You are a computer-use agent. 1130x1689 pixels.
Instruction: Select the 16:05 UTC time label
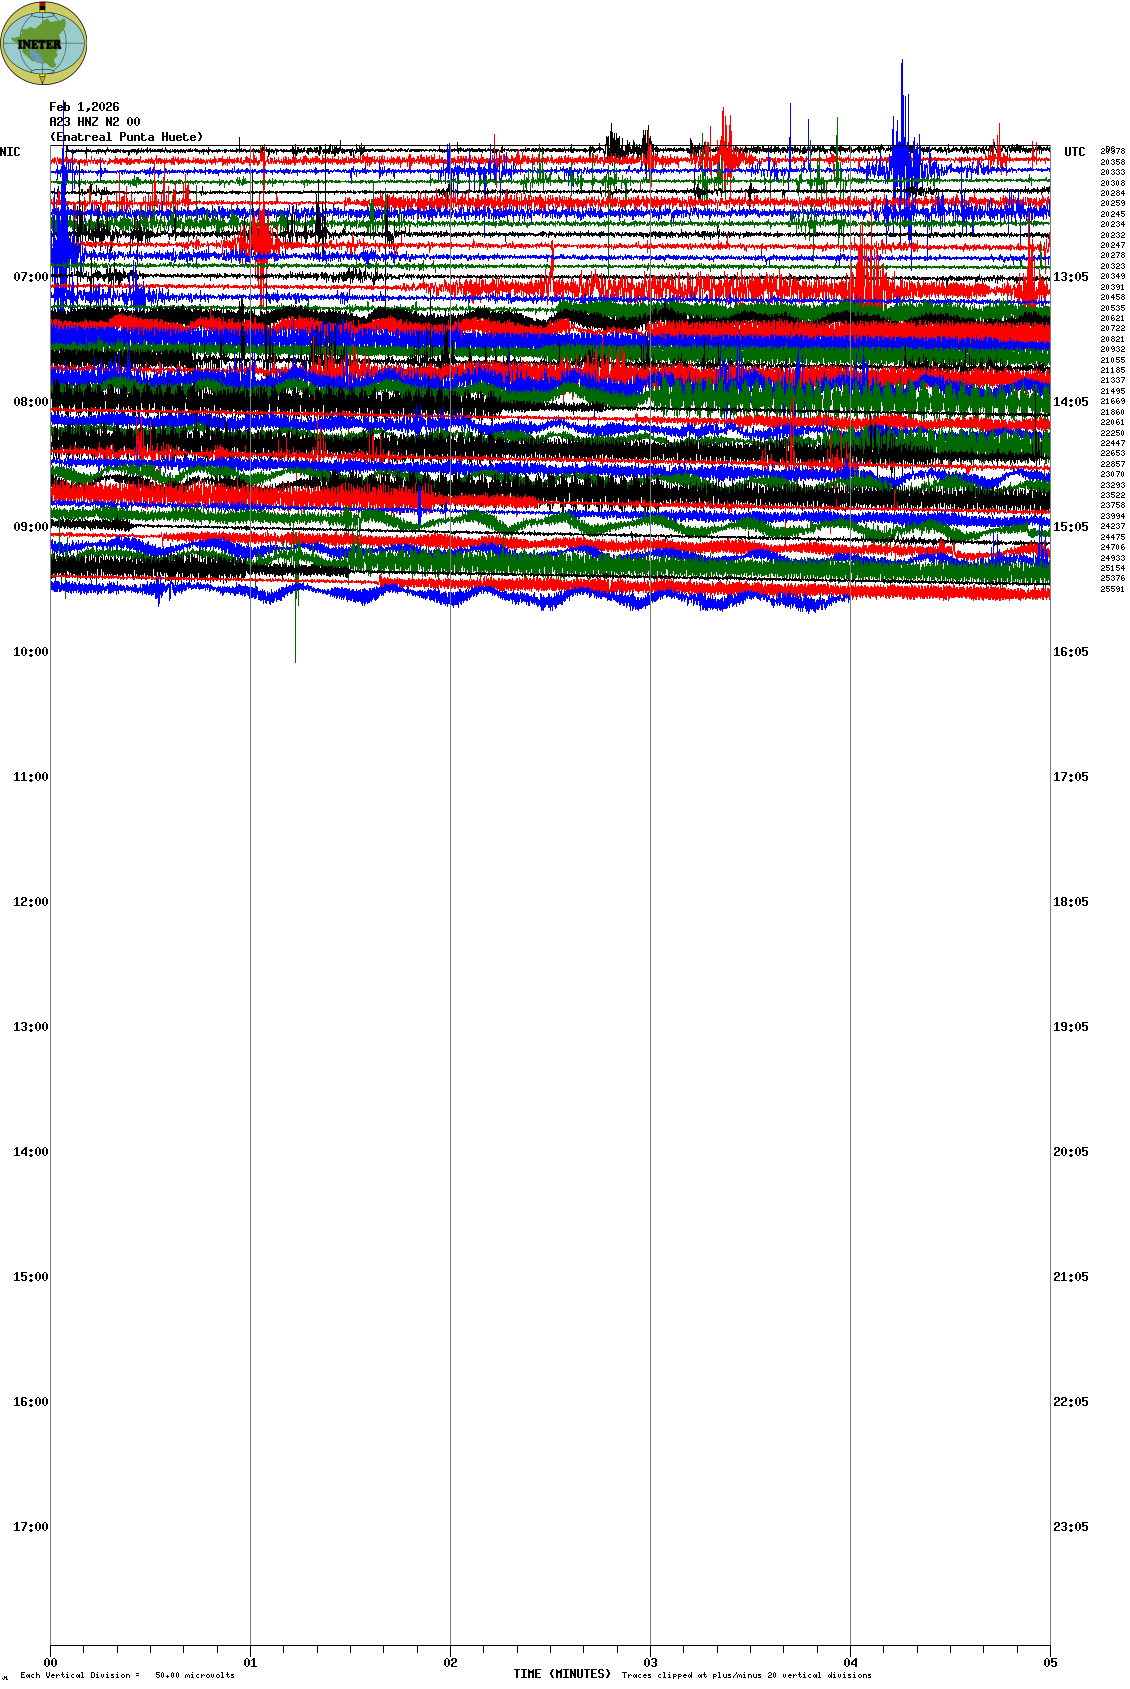pos(1070,652)
